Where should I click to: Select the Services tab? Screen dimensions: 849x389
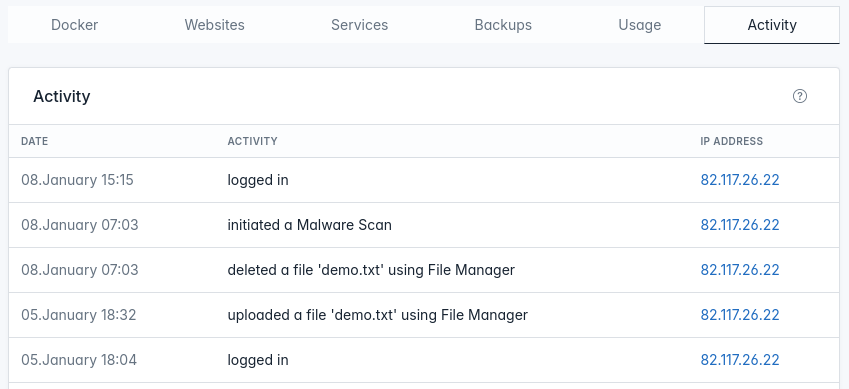click(x=360, y=25)
